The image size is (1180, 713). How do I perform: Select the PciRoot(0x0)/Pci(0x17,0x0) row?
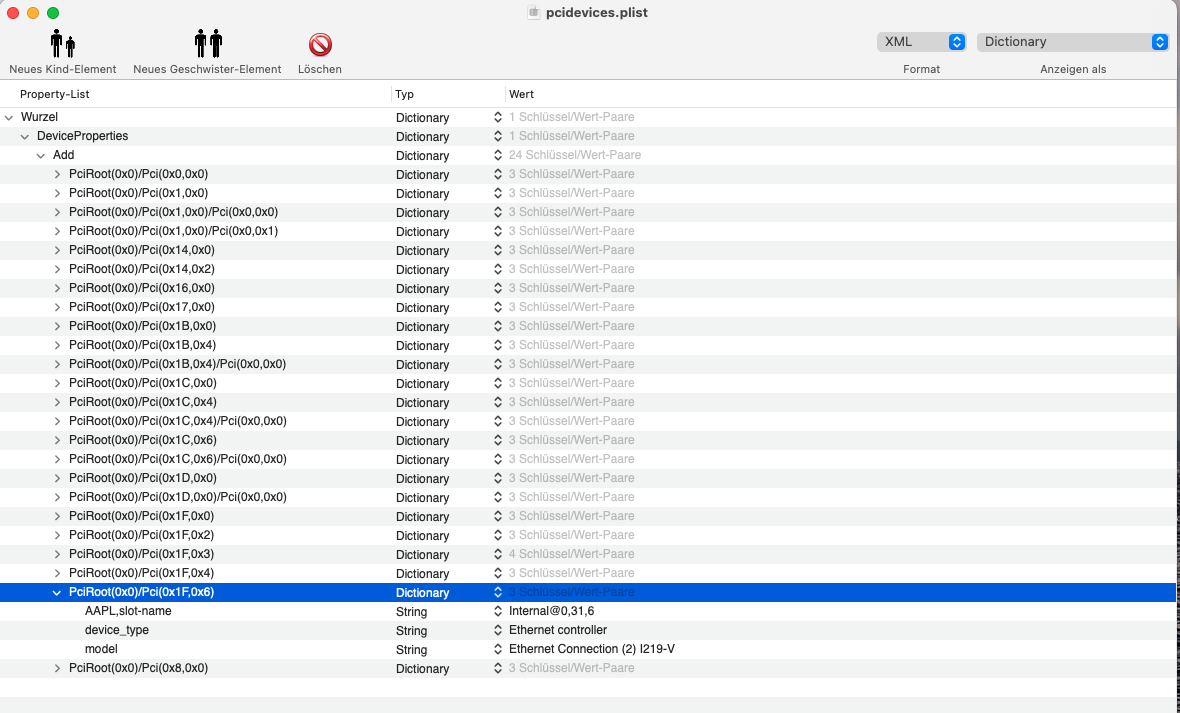pyautogui.click(x=588, y=307)
